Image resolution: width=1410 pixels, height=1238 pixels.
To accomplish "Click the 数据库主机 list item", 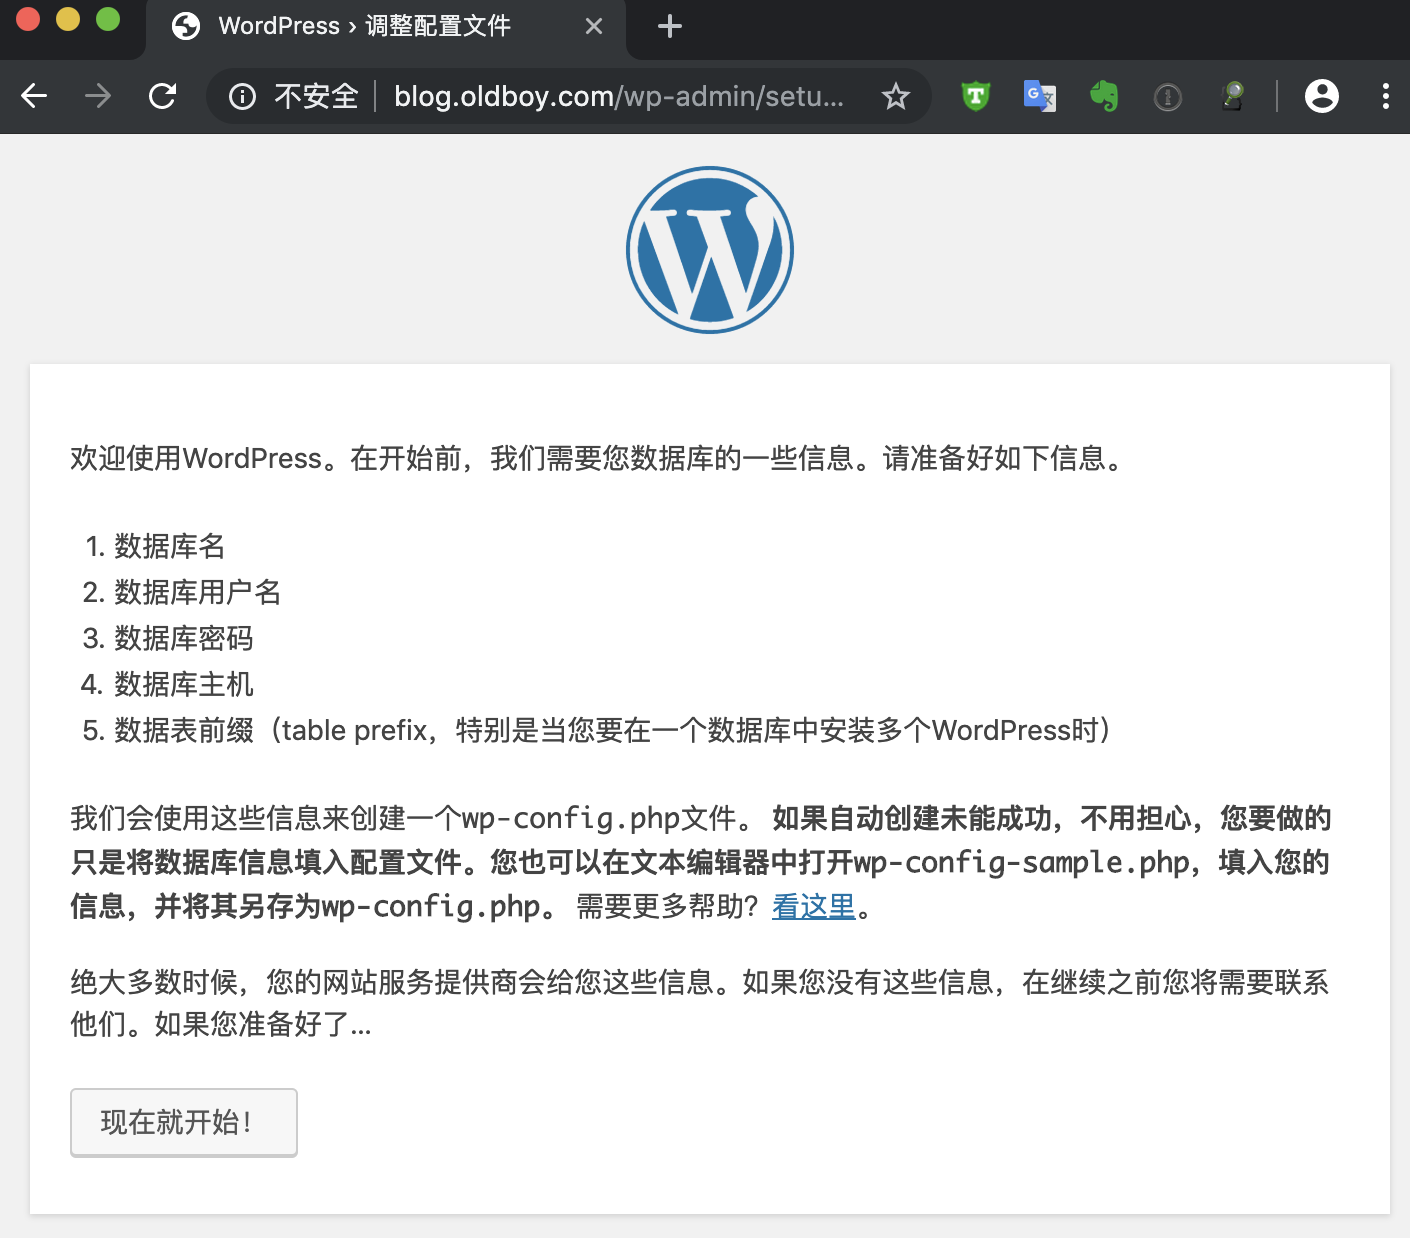I will click(183, 684).
